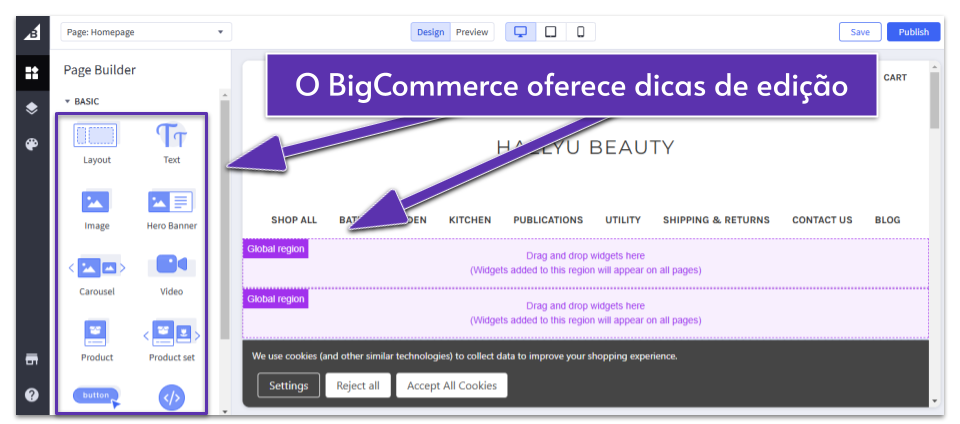Select the Button widget
The width and height of the screenshot is (960, 424).
click(97, 396)
